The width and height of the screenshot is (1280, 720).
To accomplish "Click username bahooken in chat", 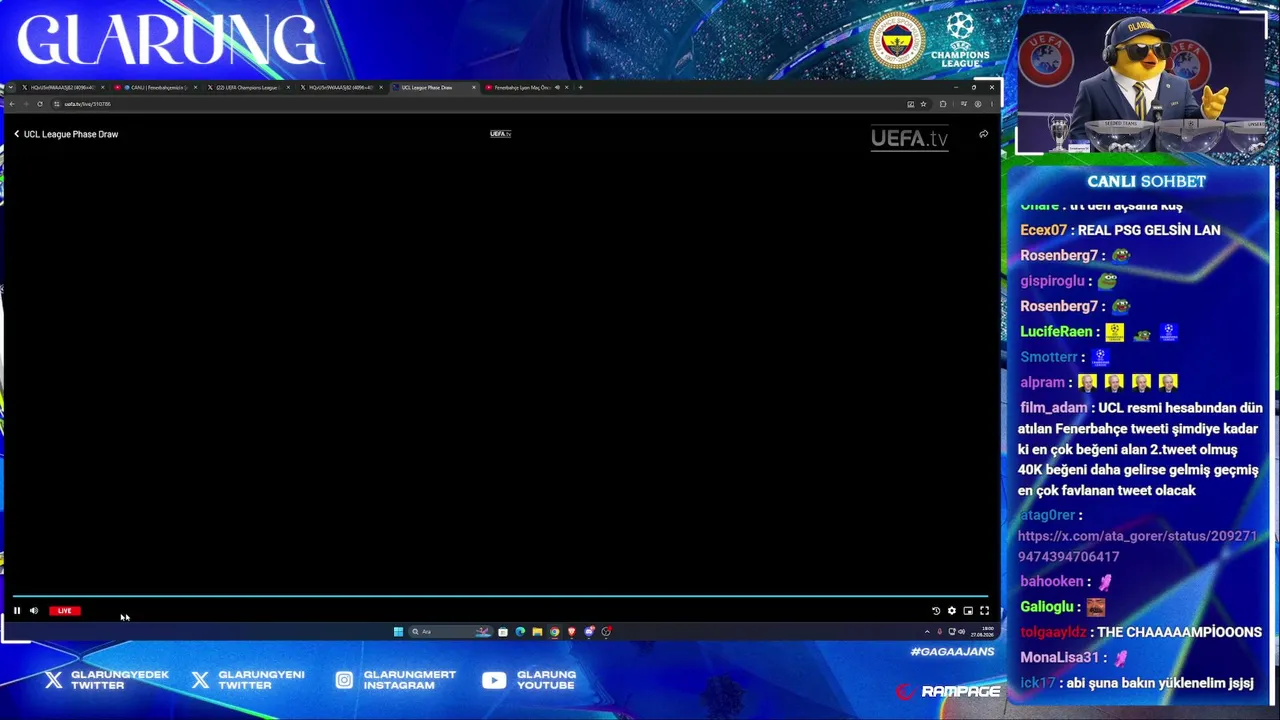I will (x=1052, y=581).
